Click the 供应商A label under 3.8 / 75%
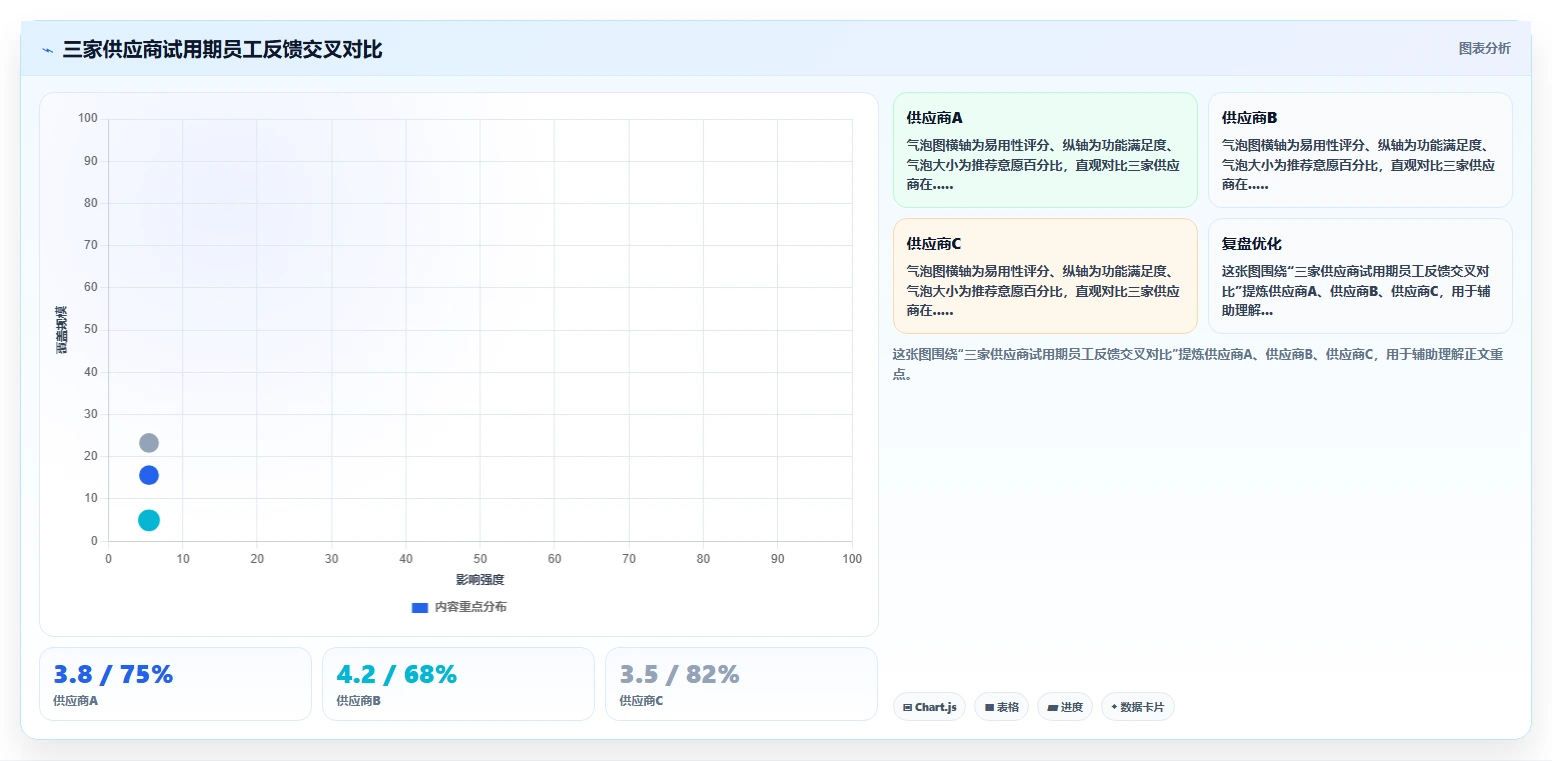The height and width of the screenshot is (761, 1552). pos(75,701)
